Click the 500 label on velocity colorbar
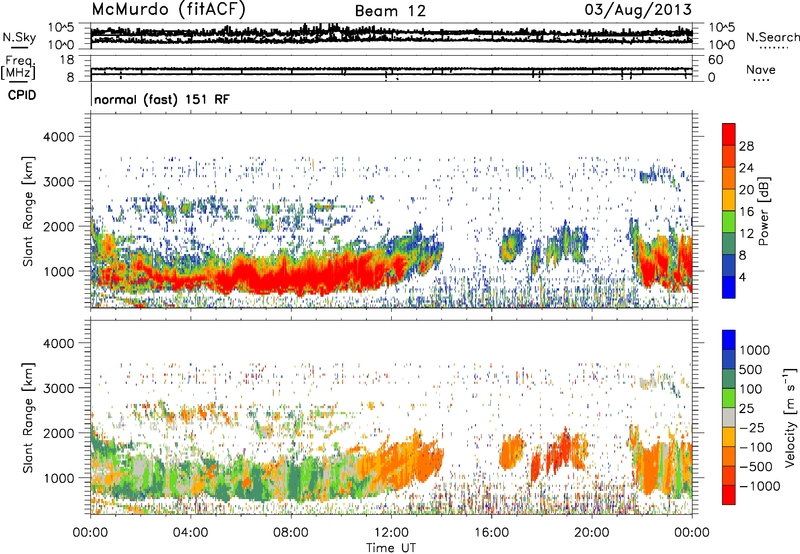Screen dimensions: 800x554 [753, 369]
